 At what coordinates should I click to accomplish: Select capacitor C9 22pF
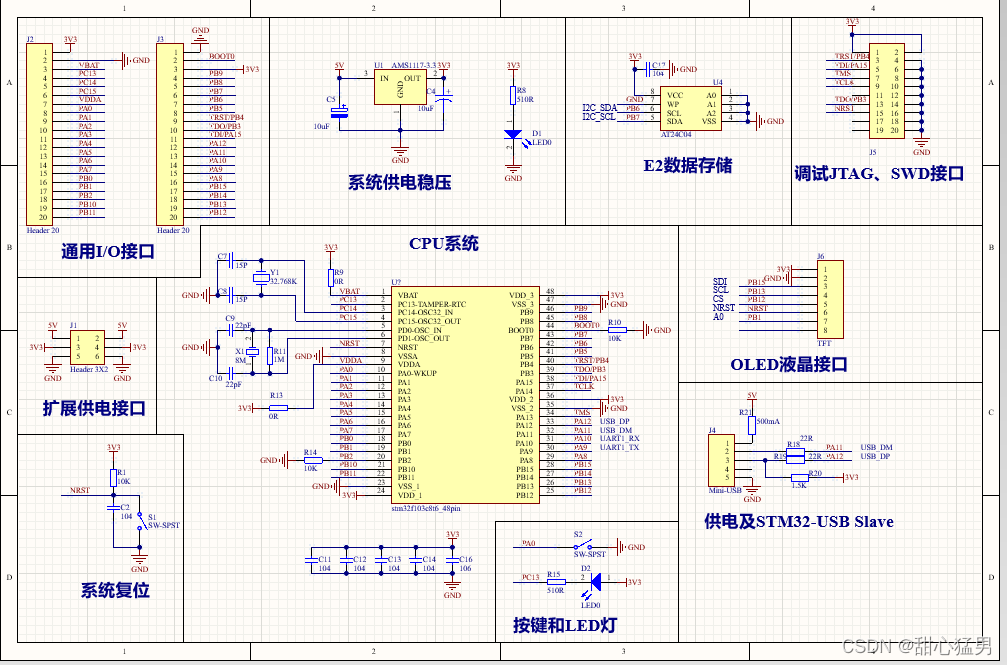(x=231, y=330)
